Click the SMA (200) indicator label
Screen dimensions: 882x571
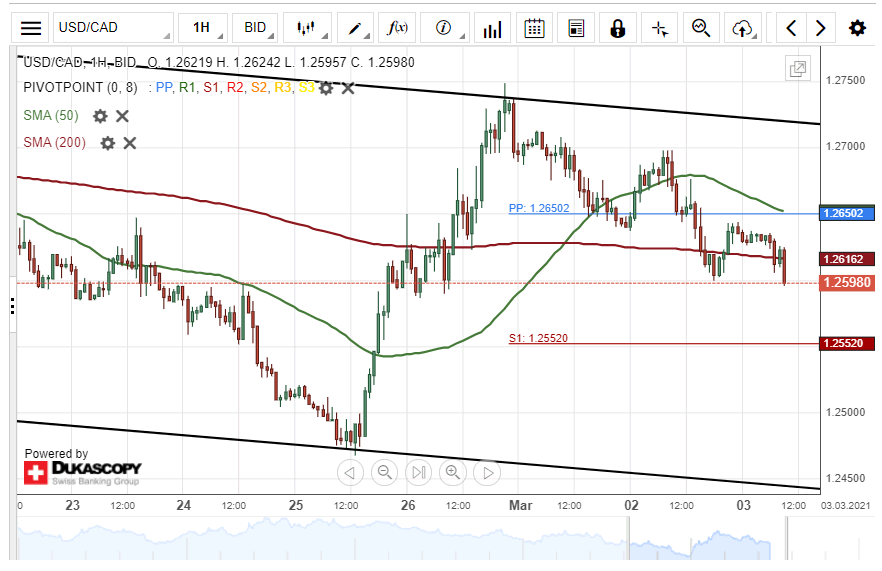click(55, 142)
